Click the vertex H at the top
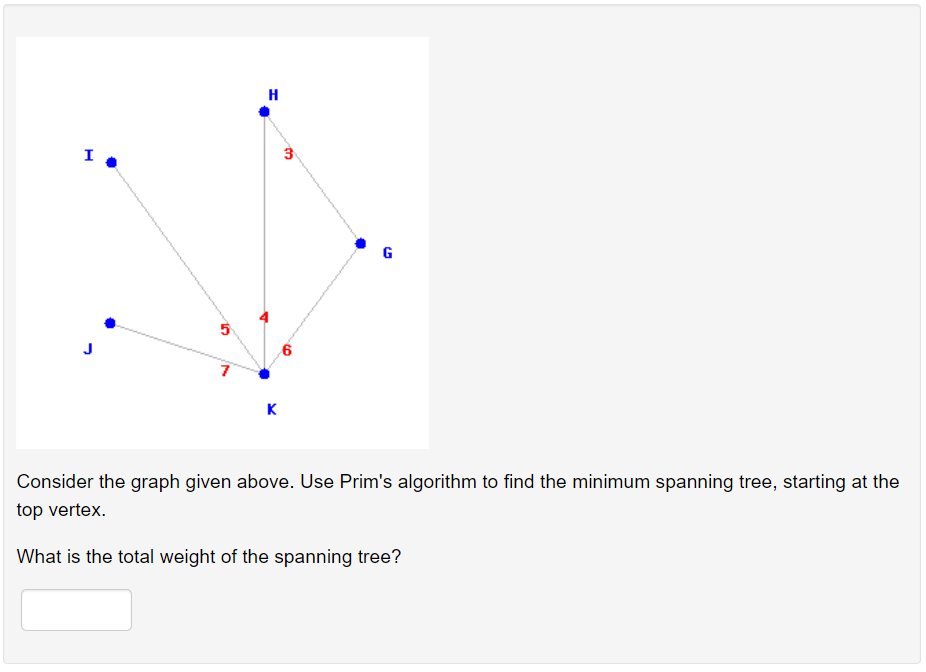Image resolution: width=926 pixels, height=672 pixels. [x=264, y=110]
